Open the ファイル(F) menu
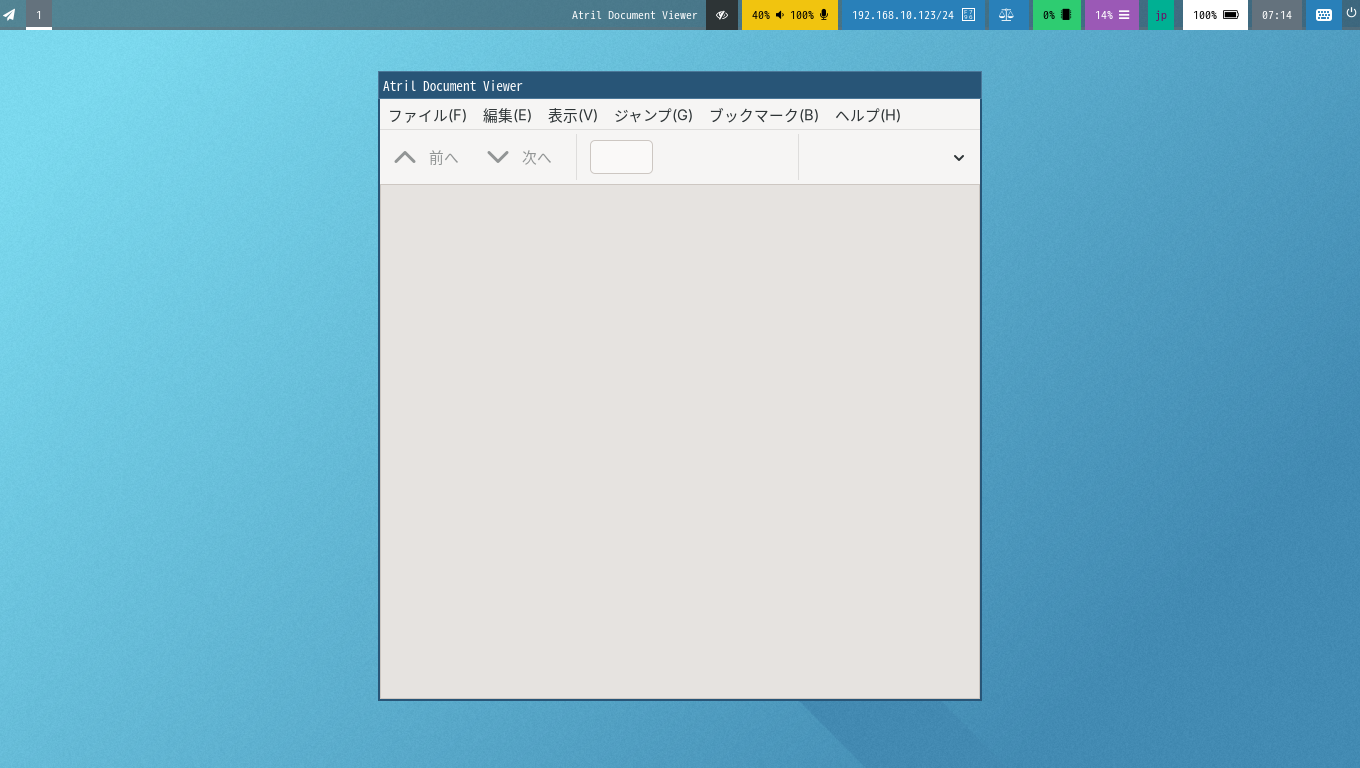The width and height of the screenshot is (1360, 768). click(427, 115)
